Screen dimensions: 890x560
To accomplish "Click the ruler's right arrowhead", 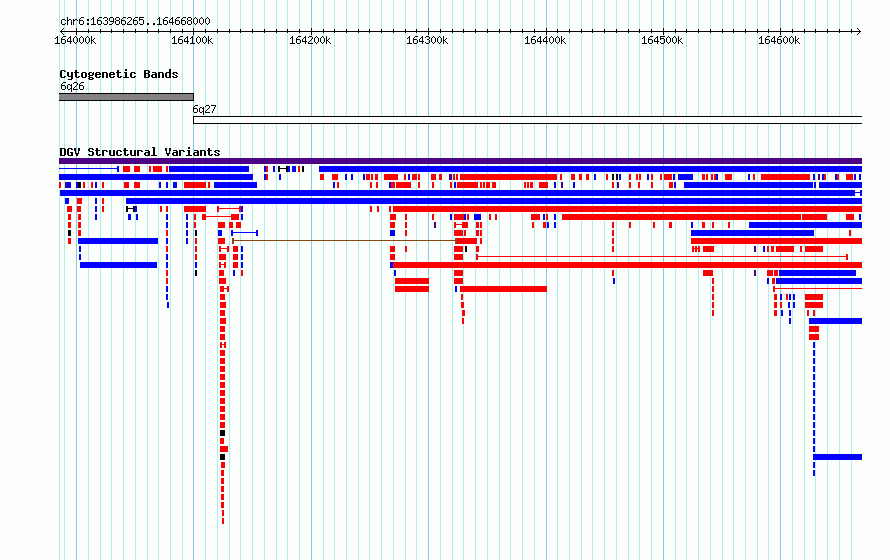I will [859, 31].
